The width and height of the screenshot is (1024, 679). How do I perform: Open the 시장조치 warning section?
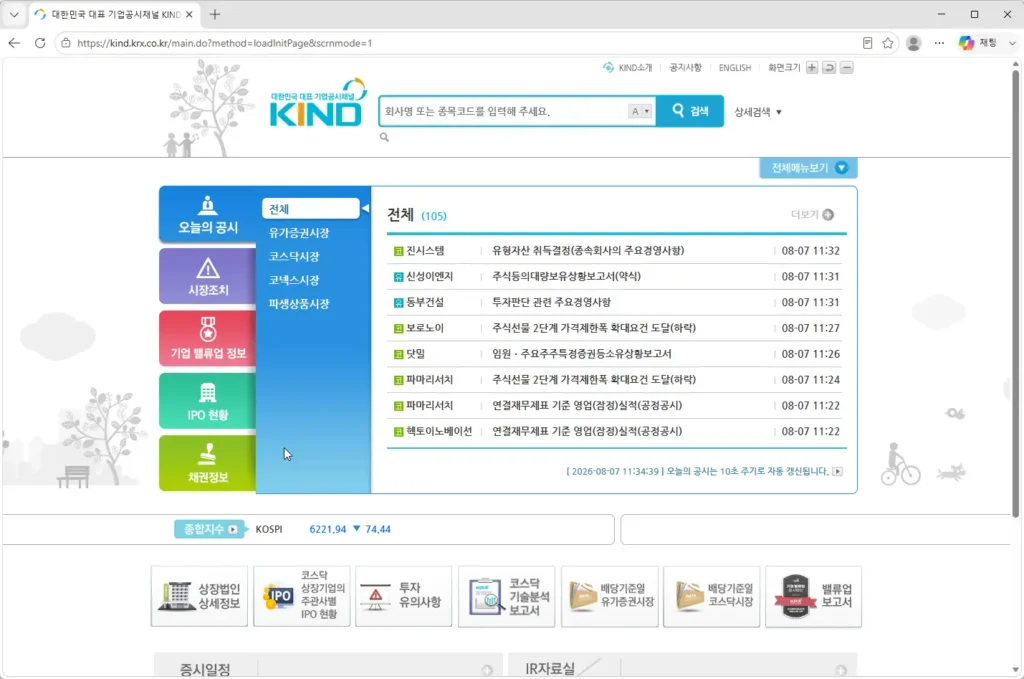pos(208,276)
